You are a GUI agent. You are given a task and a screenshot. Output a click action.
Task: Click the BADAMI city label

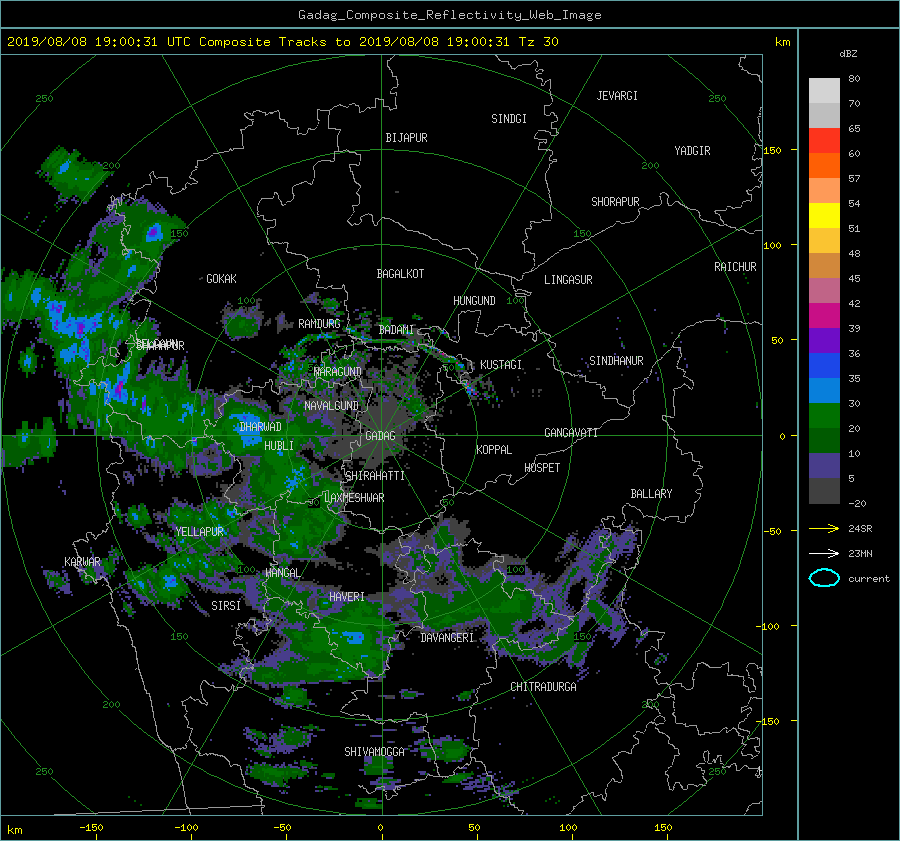(396, 330)
